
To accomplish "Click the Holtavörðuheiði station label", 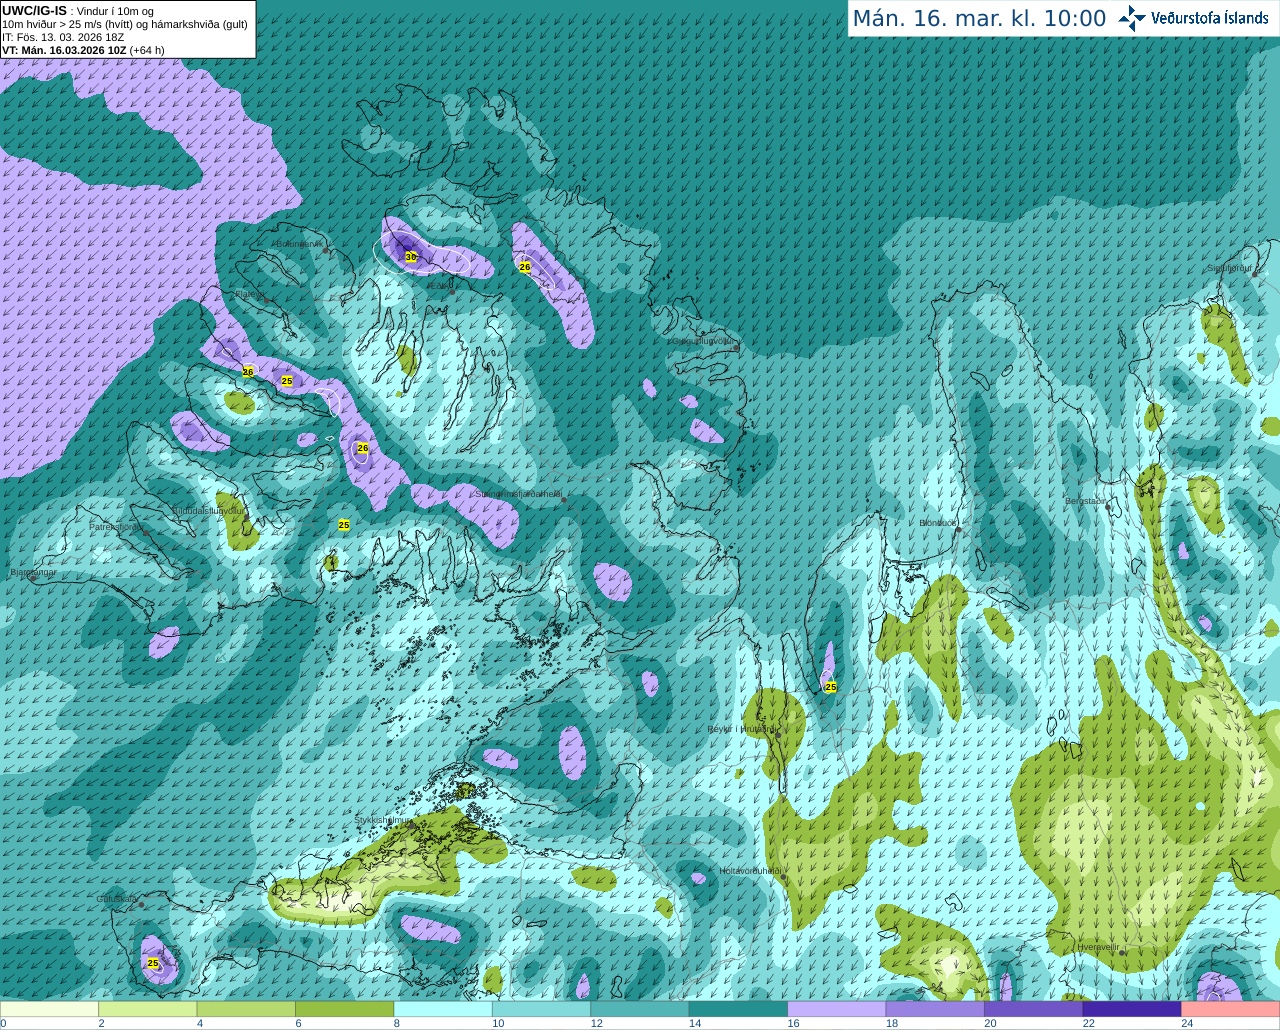I will (x=750, y=871).
